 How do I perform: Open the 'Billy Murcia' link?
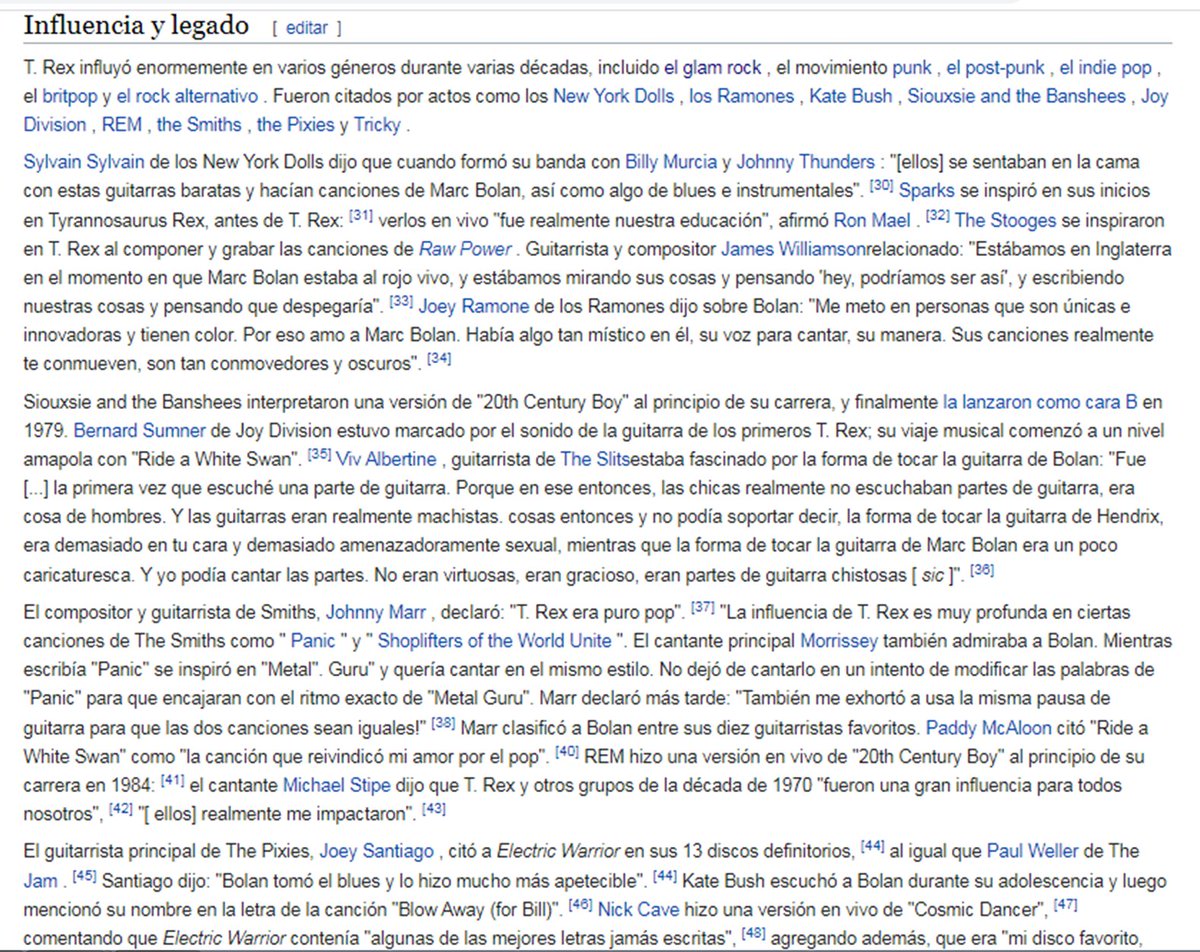point(672,161)
